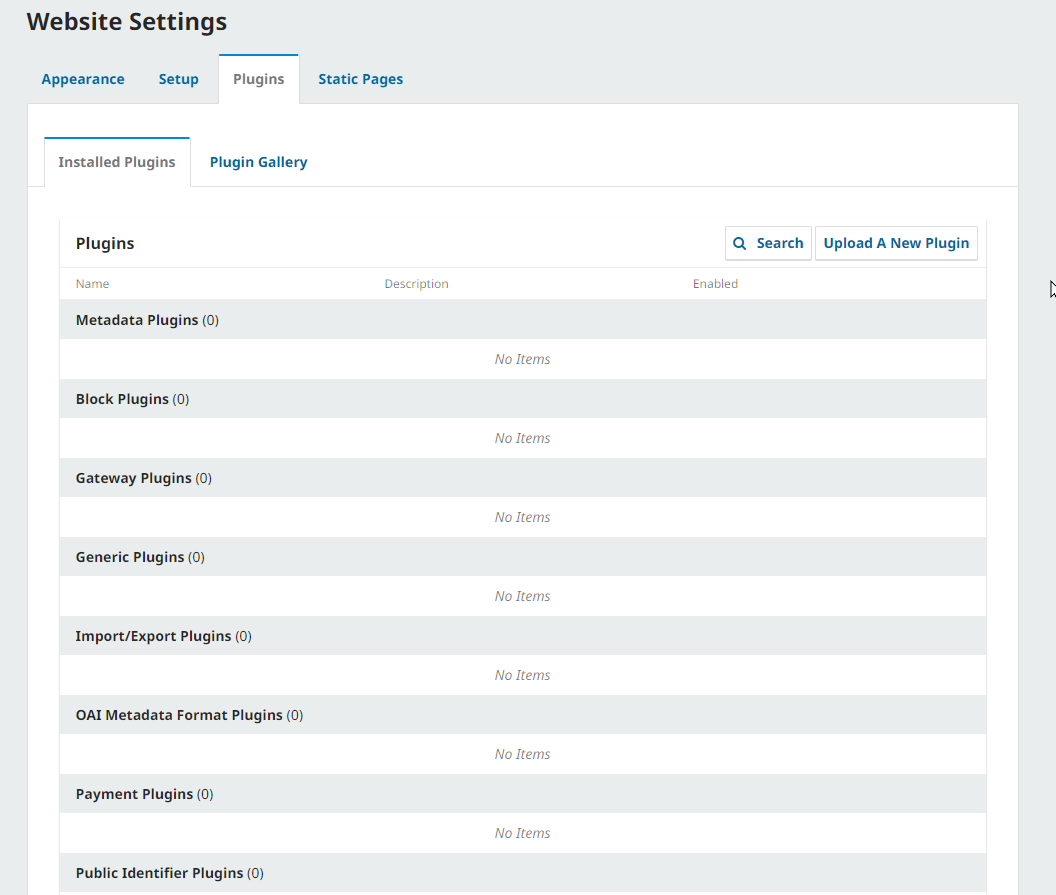The image size is (1056, 895).
Task: Switch to the Setup tab
Action: (x=178, y=79)
